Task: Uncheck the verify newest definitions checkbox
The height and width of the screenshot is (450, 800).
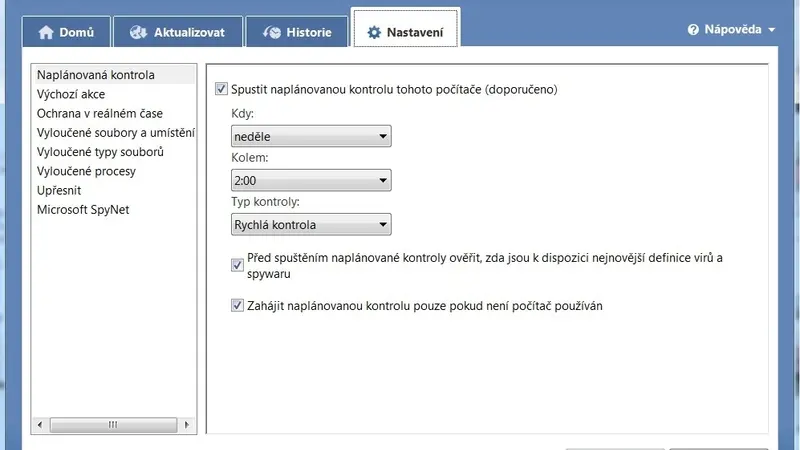Action: [237, 265]
